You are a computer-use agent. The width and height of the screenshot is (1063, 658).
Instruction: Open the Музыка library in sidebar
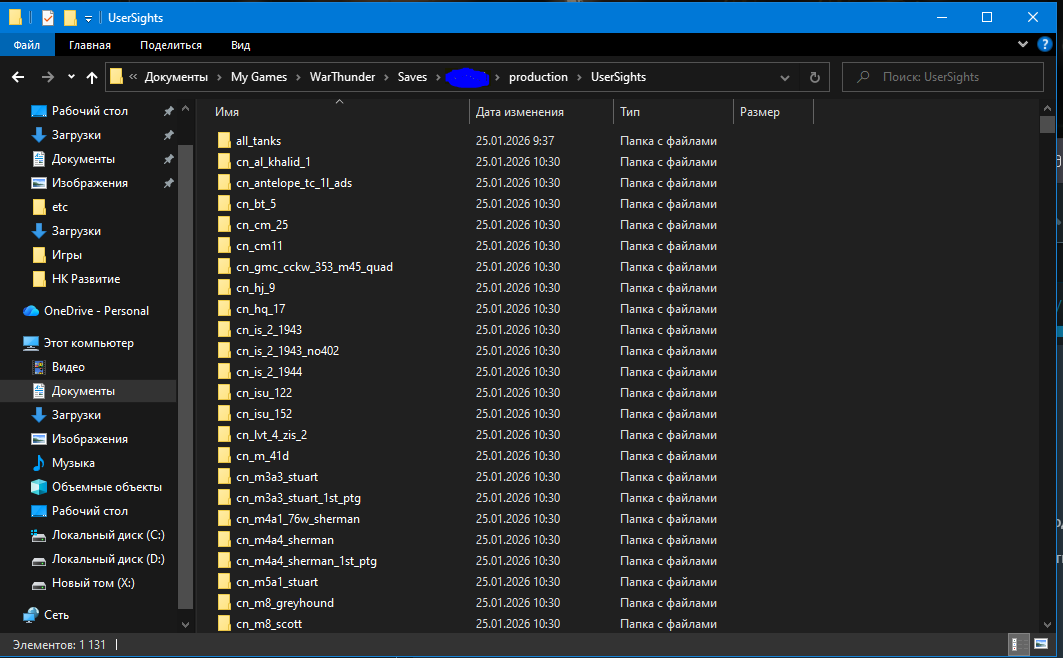tap(73, 463)
